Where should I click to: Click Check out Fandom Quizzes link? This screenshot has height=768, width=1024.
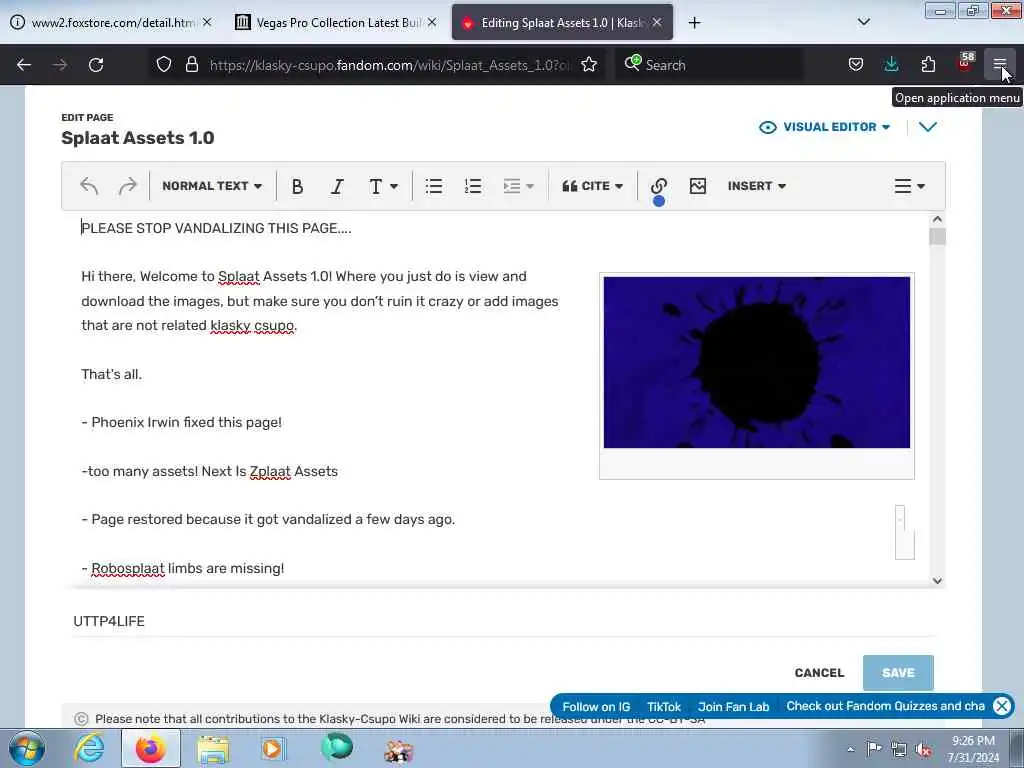click(885, 706)
